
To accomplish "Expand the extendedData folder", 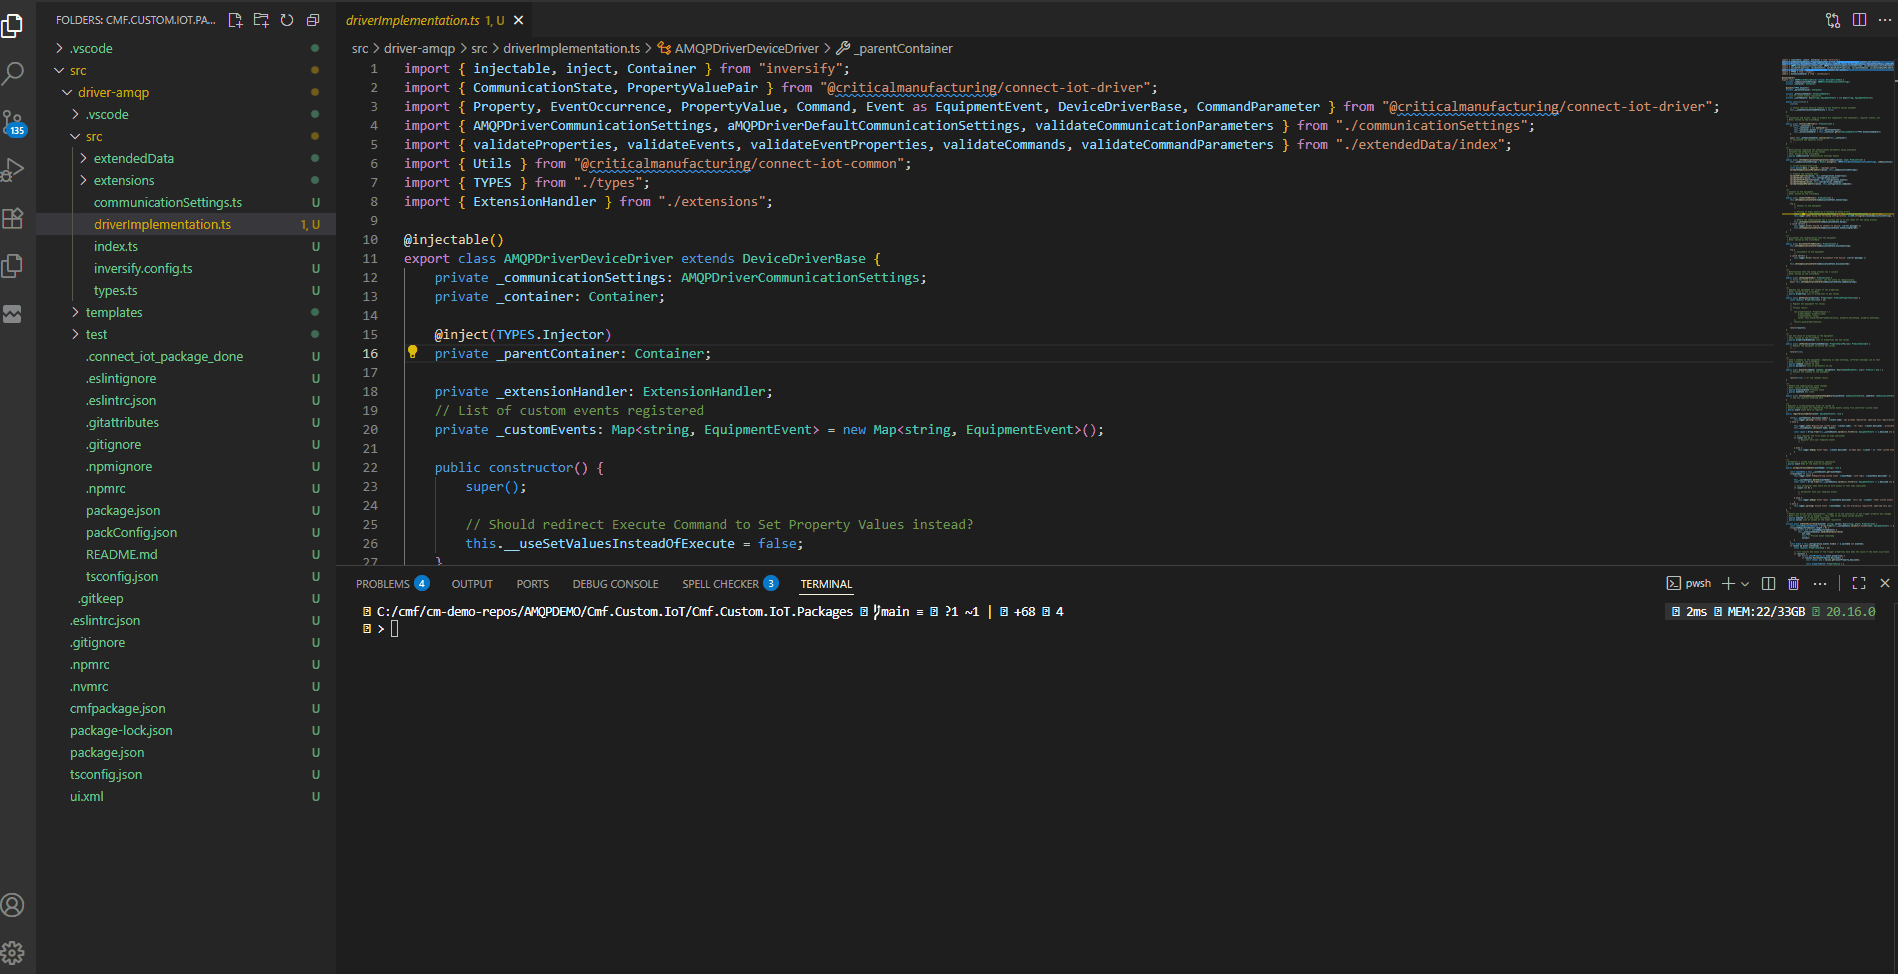I will pos(133,158).
